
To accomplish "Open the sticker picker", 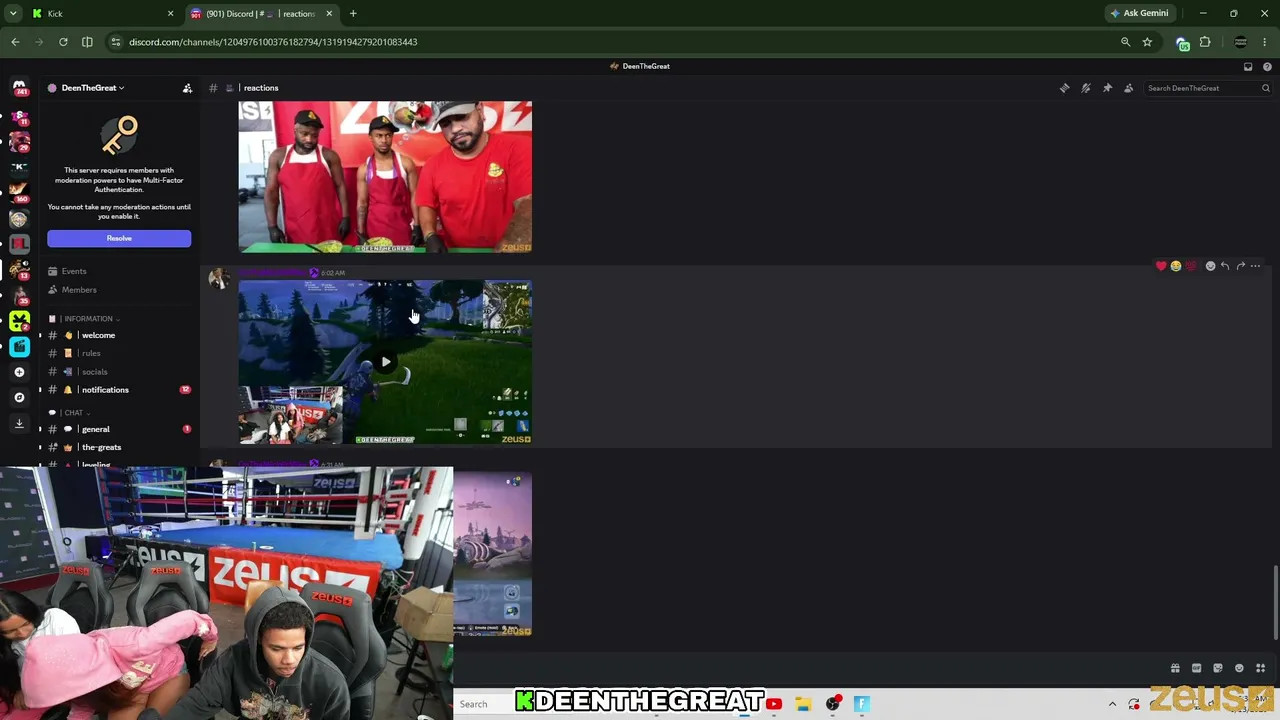I will click(1218, 668).
